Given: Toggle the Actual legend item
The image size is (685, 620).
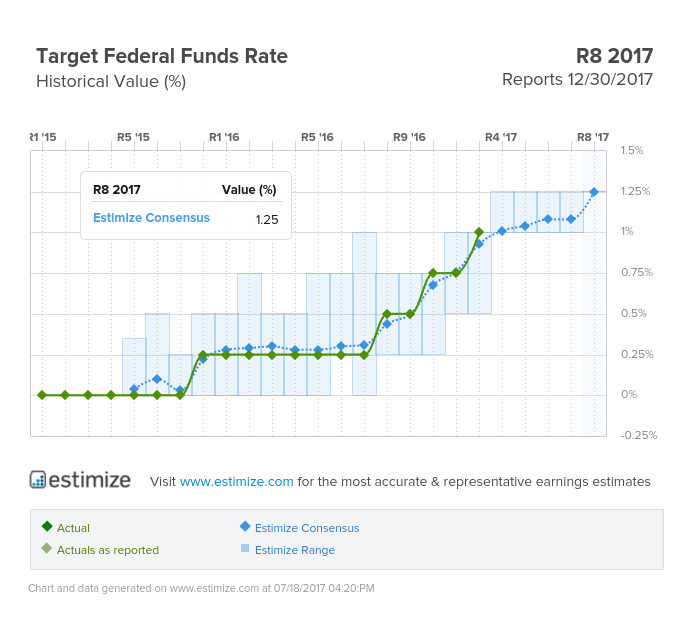Looking at the screenshot, I should (66, 527).
